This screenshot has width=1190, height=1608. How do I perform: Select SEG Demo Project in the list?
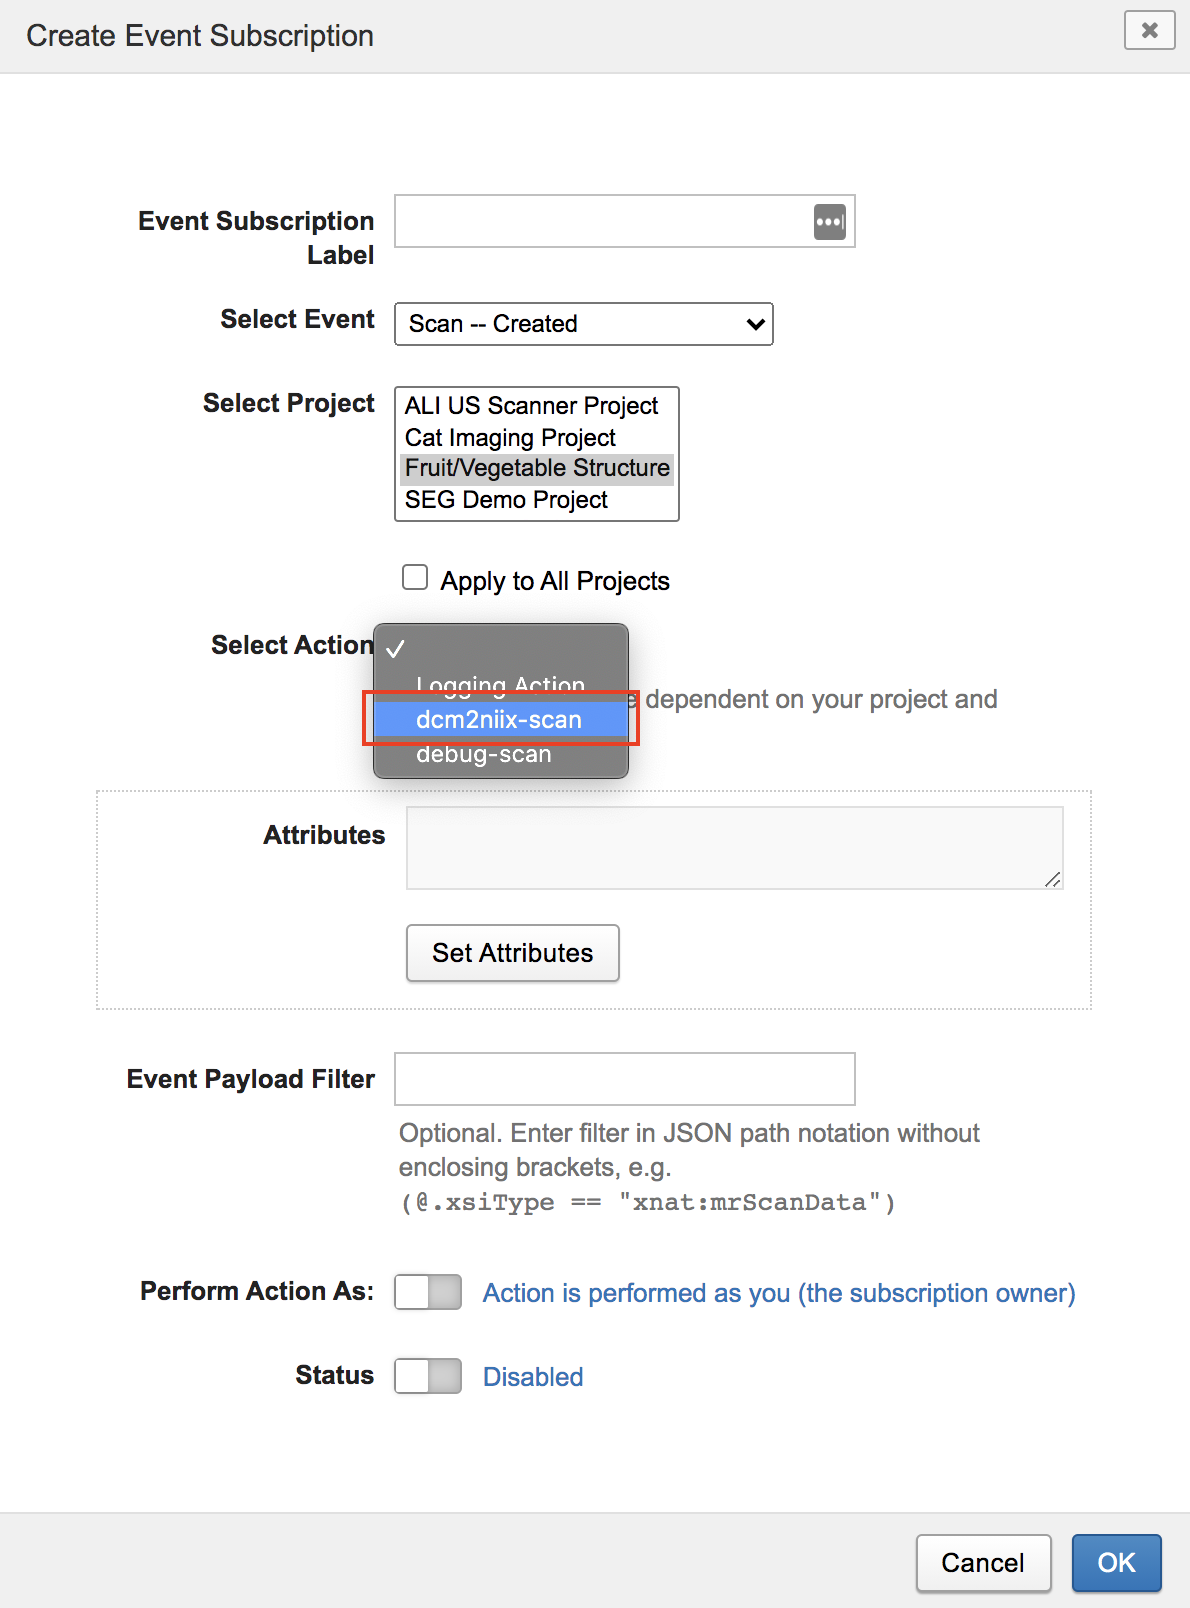click(x=505, y=499)
